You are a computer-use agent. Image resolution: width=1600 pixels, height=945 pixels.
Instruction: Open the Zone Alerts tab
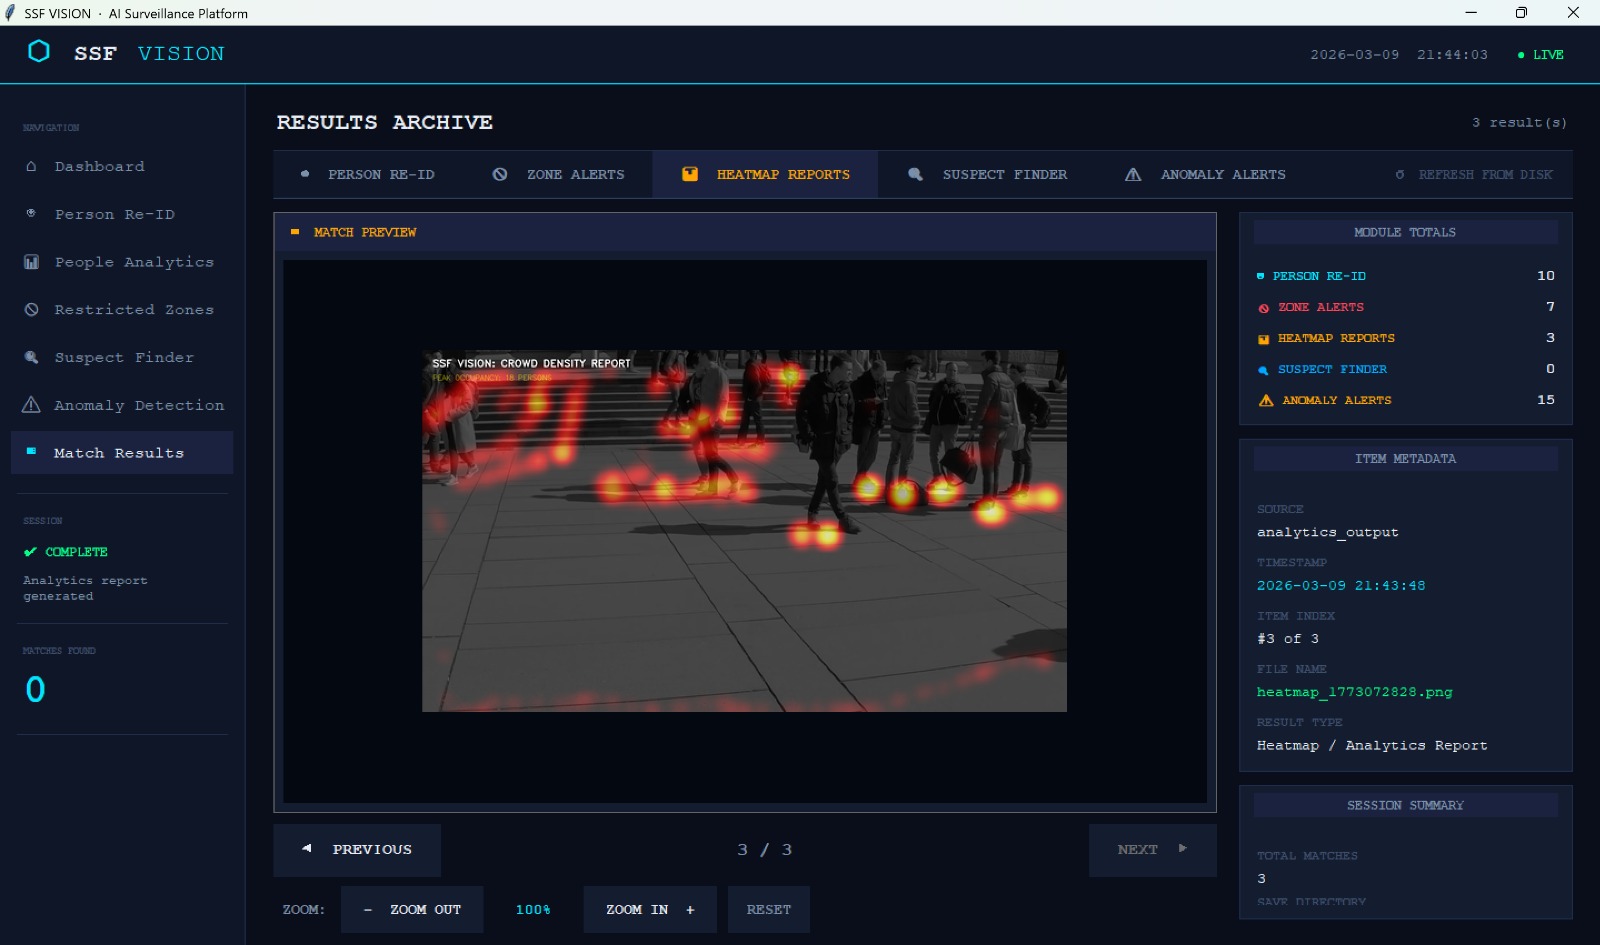coord(559,174)
